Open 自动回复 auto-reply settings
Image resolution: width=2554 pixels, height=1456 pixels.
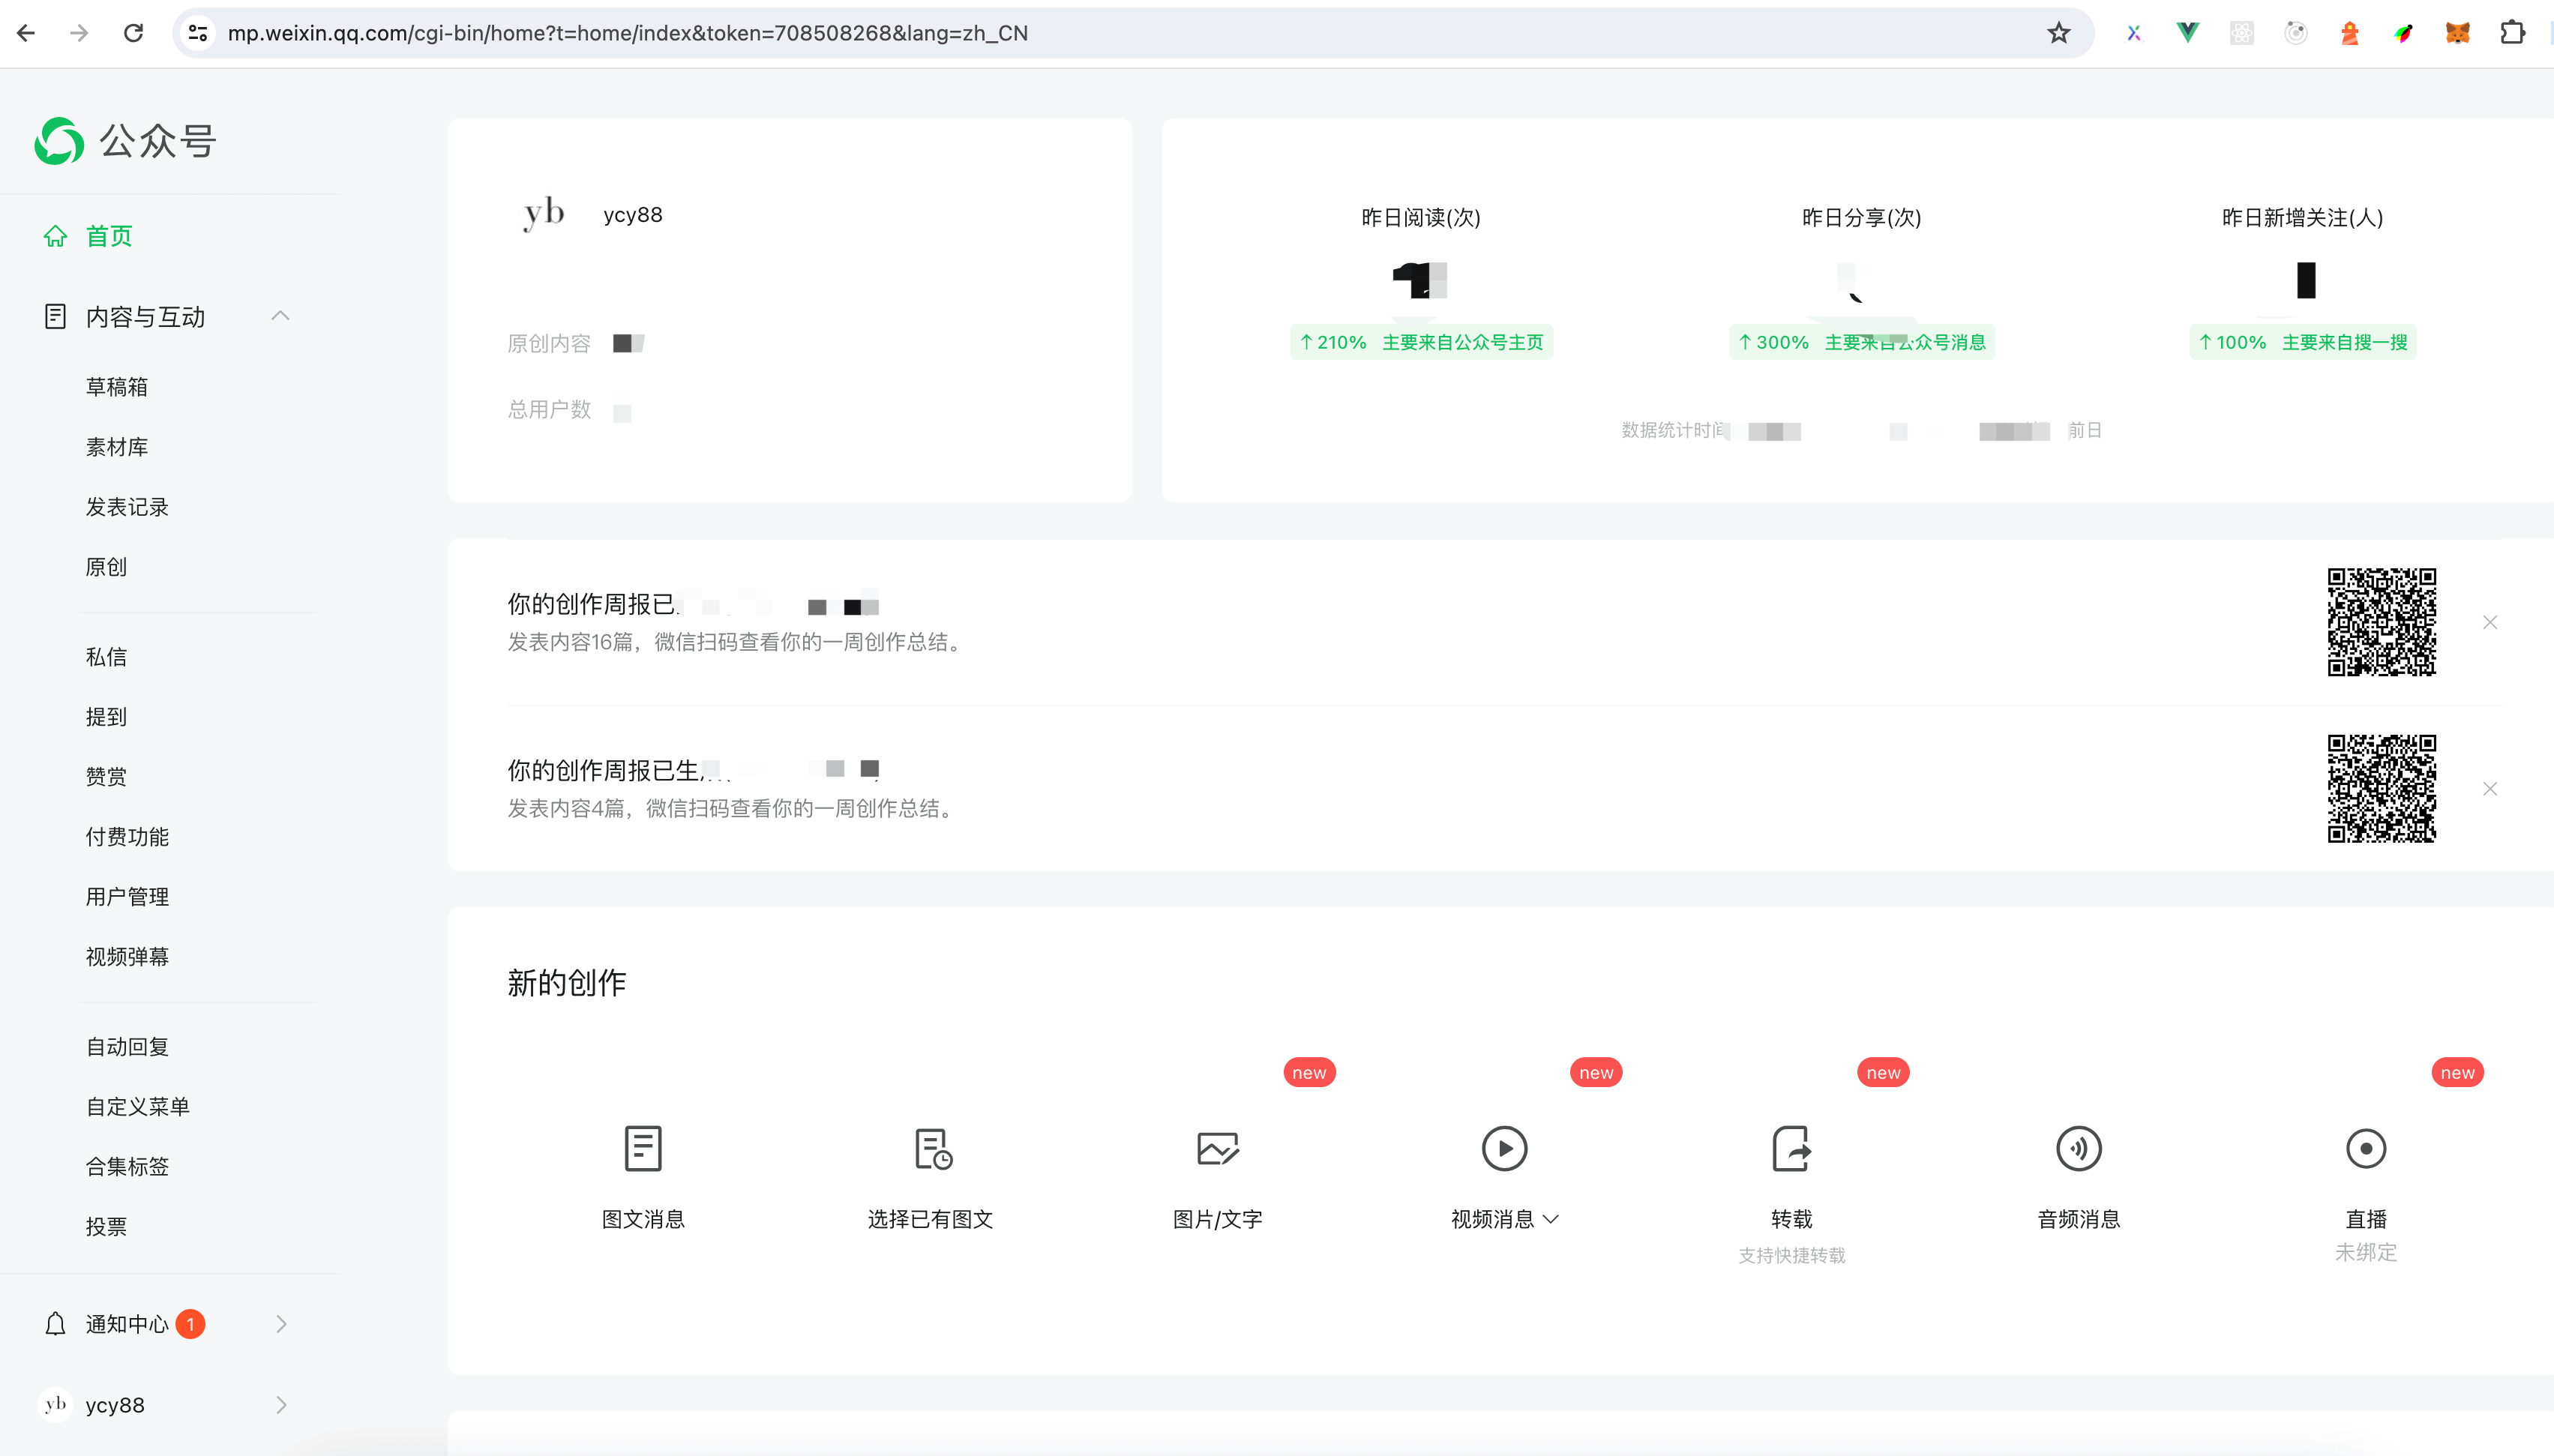[127, 1047]
